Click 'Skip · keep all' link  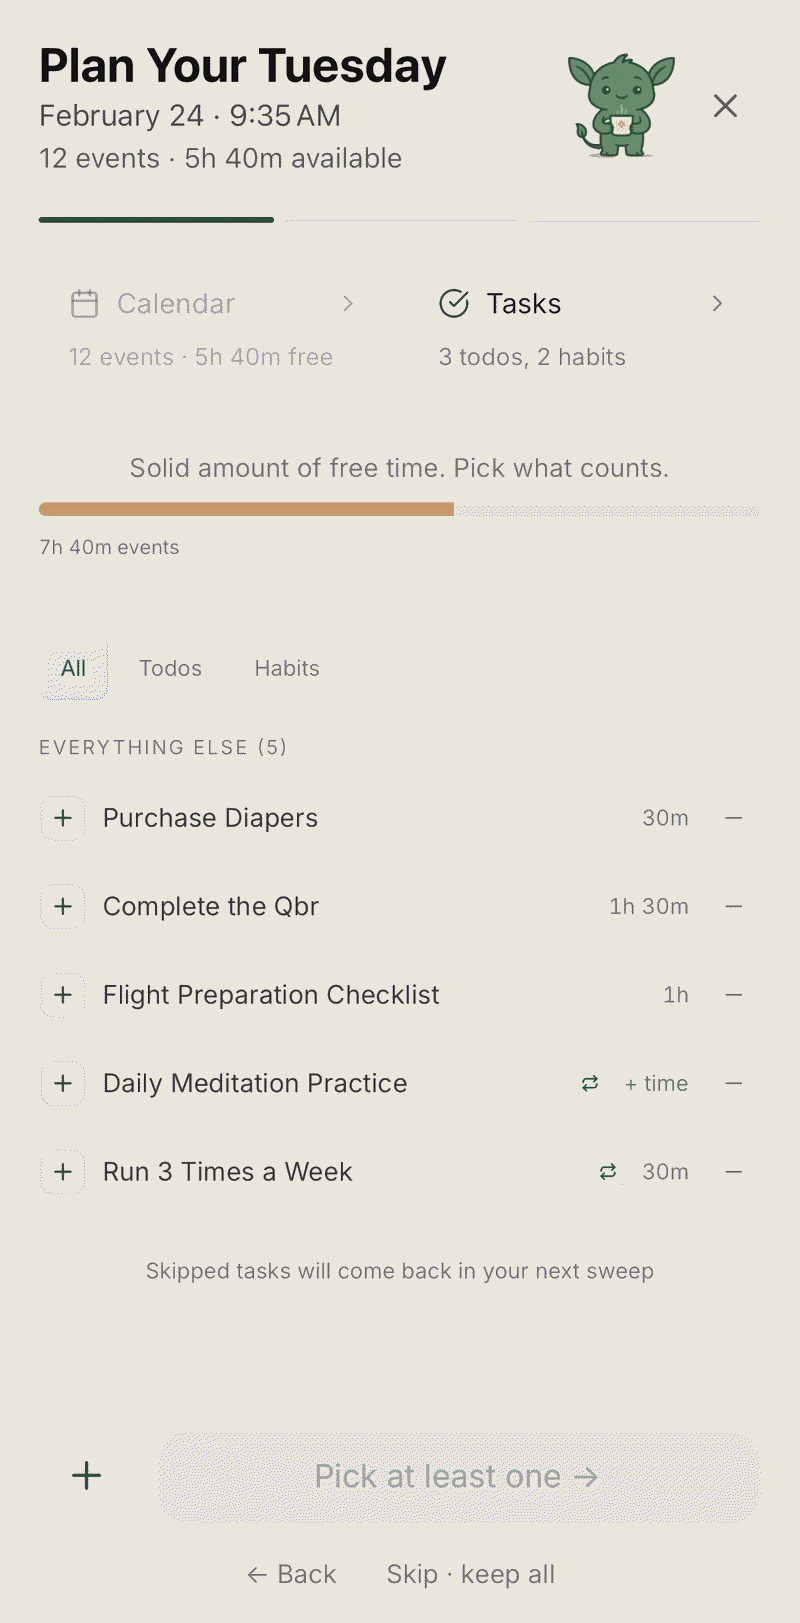point(470,1574)
